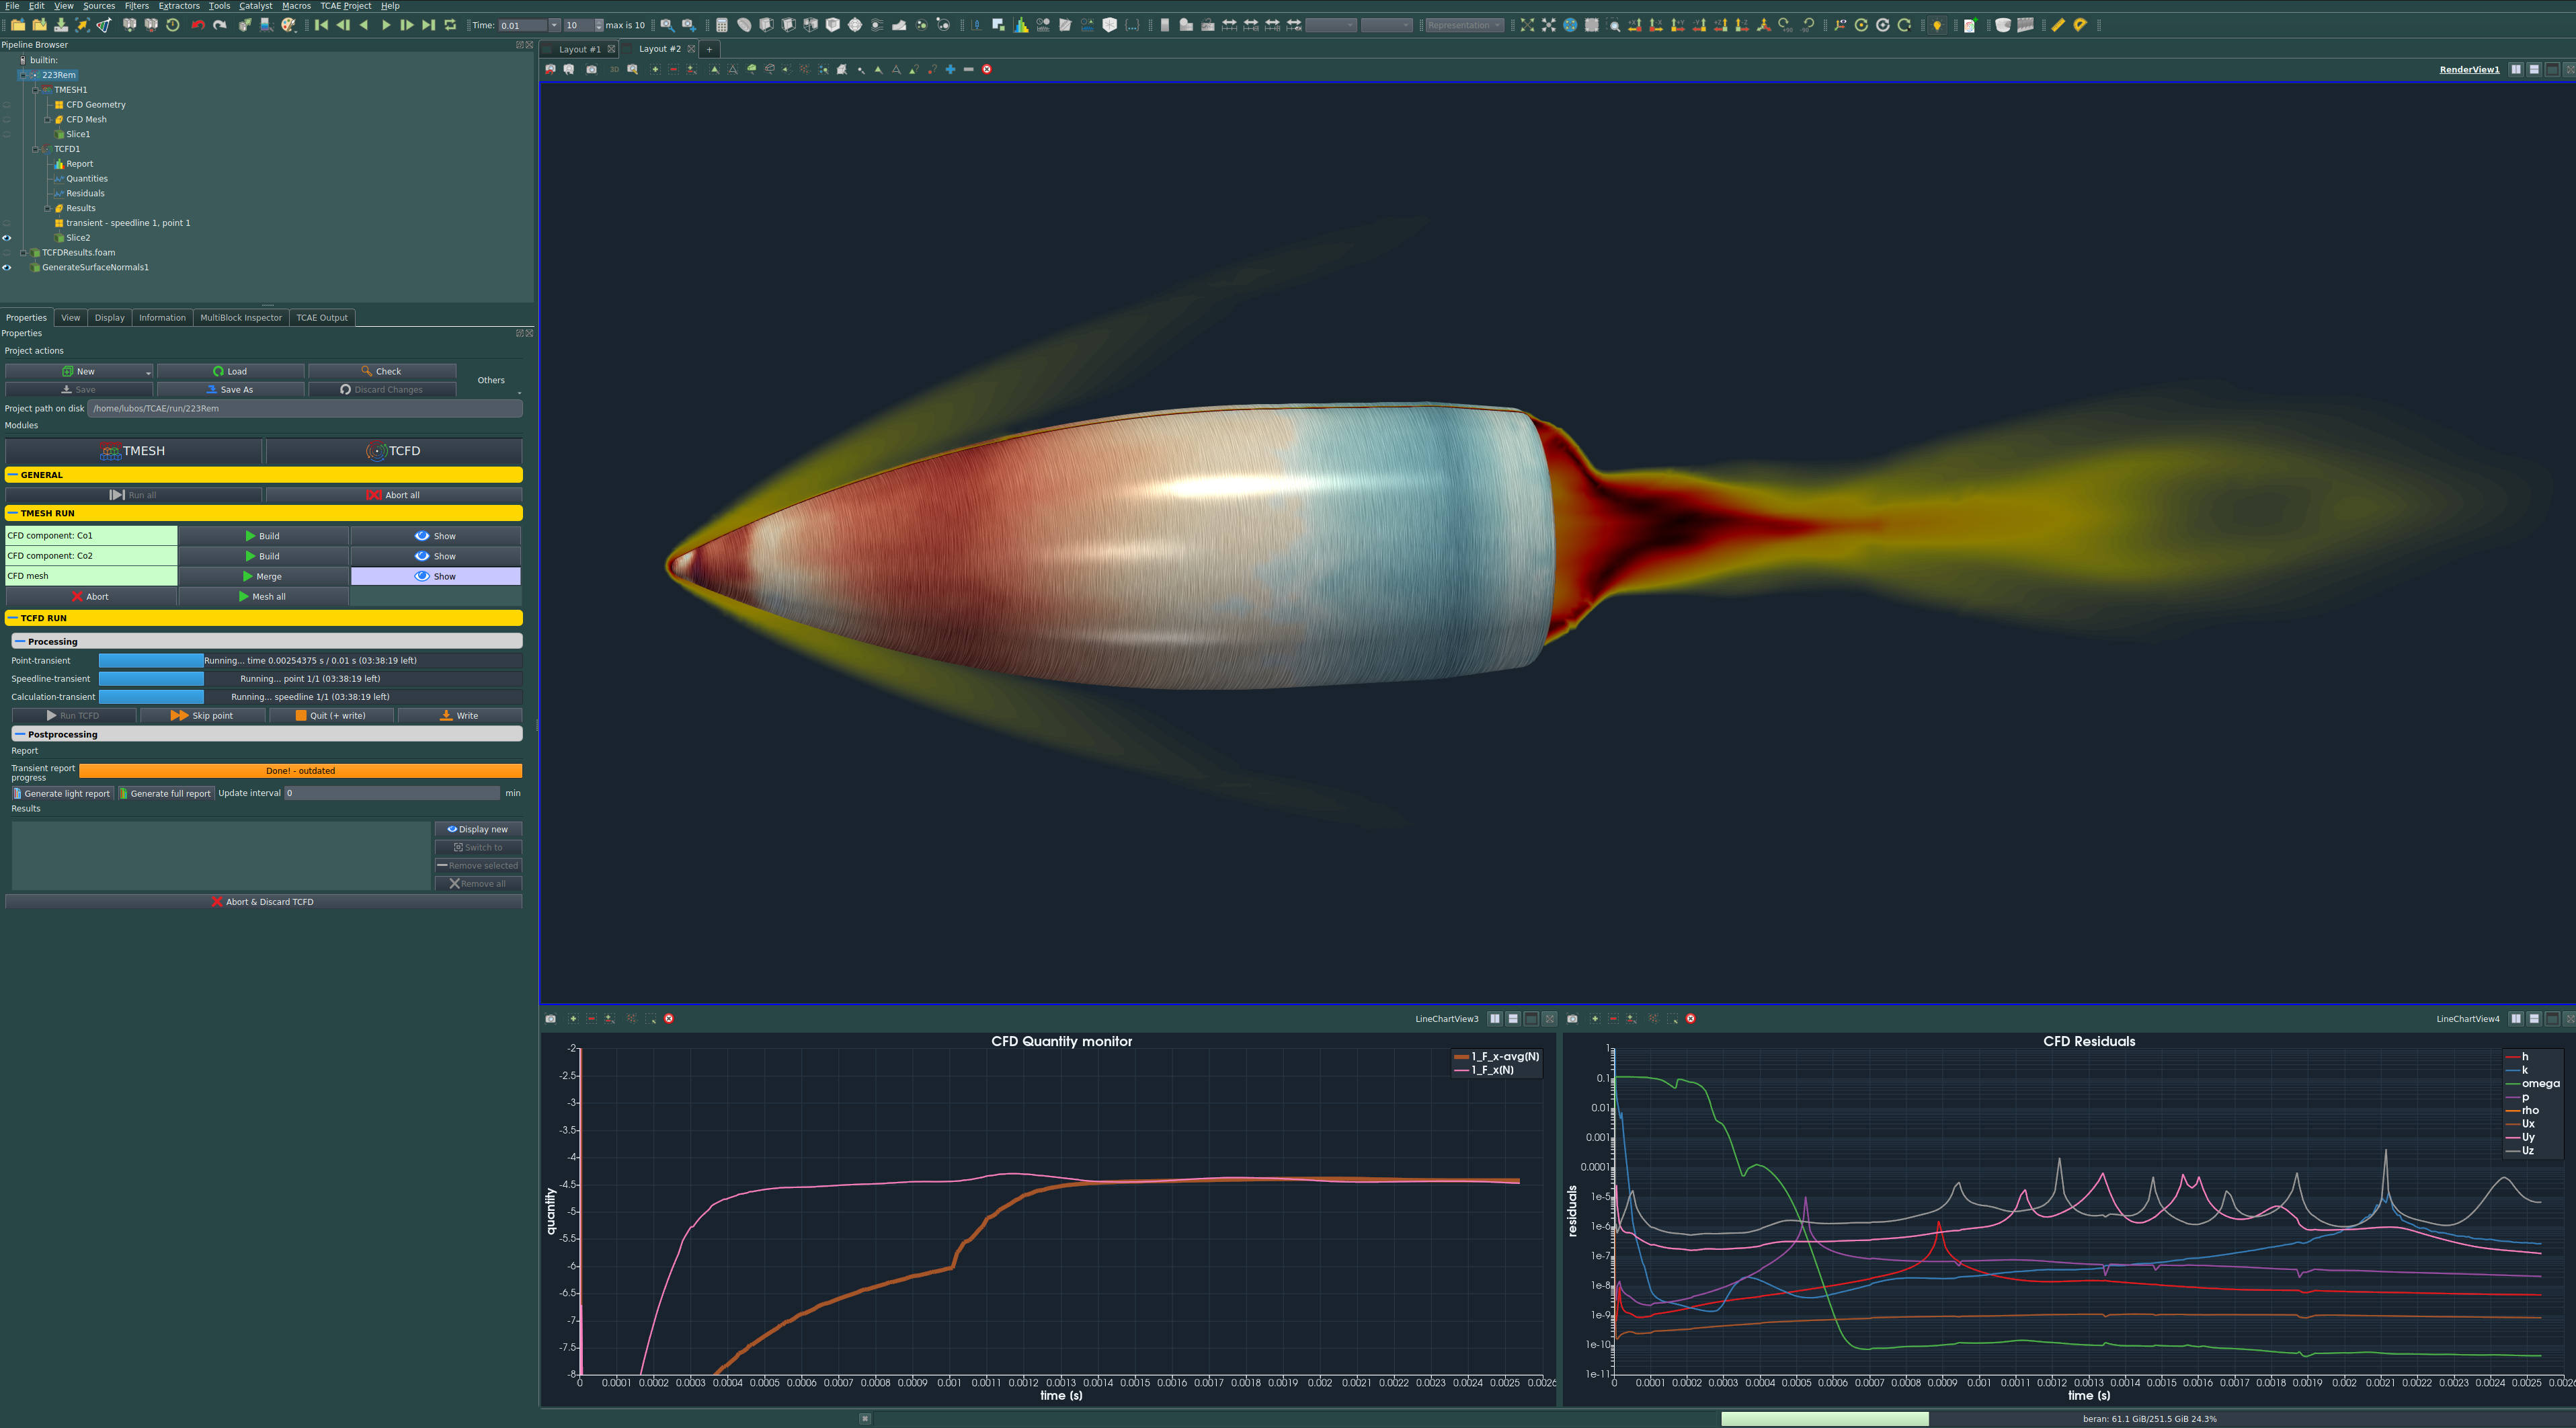This screenshot has height=1428, width=2576.
Task: Show CFD Geometry via its eye toggle
Action: tap(7, 104)
